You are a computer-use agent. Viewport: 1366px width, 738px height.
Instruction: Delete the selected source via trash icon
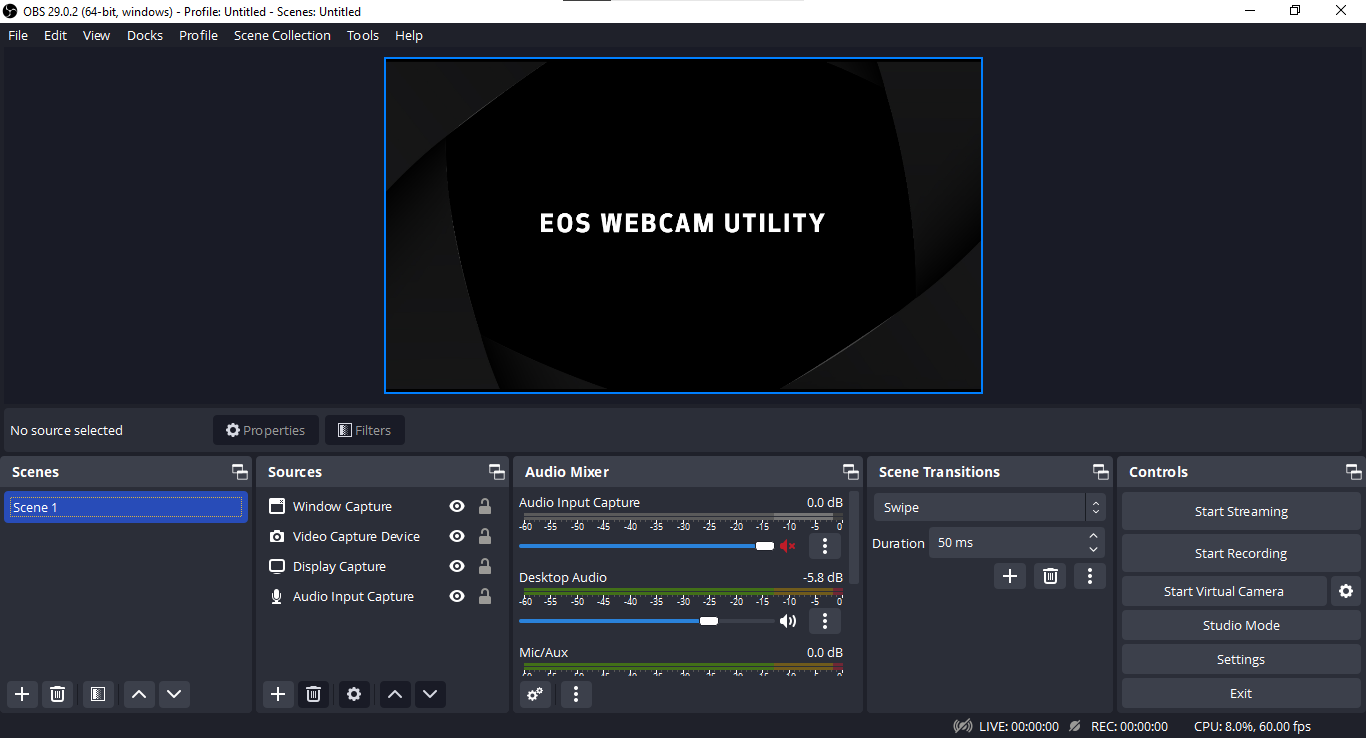pyautogui.click(x=313, y=694)
